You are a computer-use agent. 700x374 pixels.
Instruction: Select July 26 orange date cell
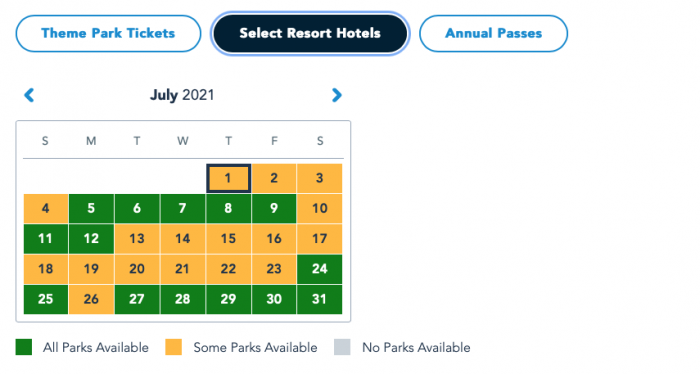[91, 299]
